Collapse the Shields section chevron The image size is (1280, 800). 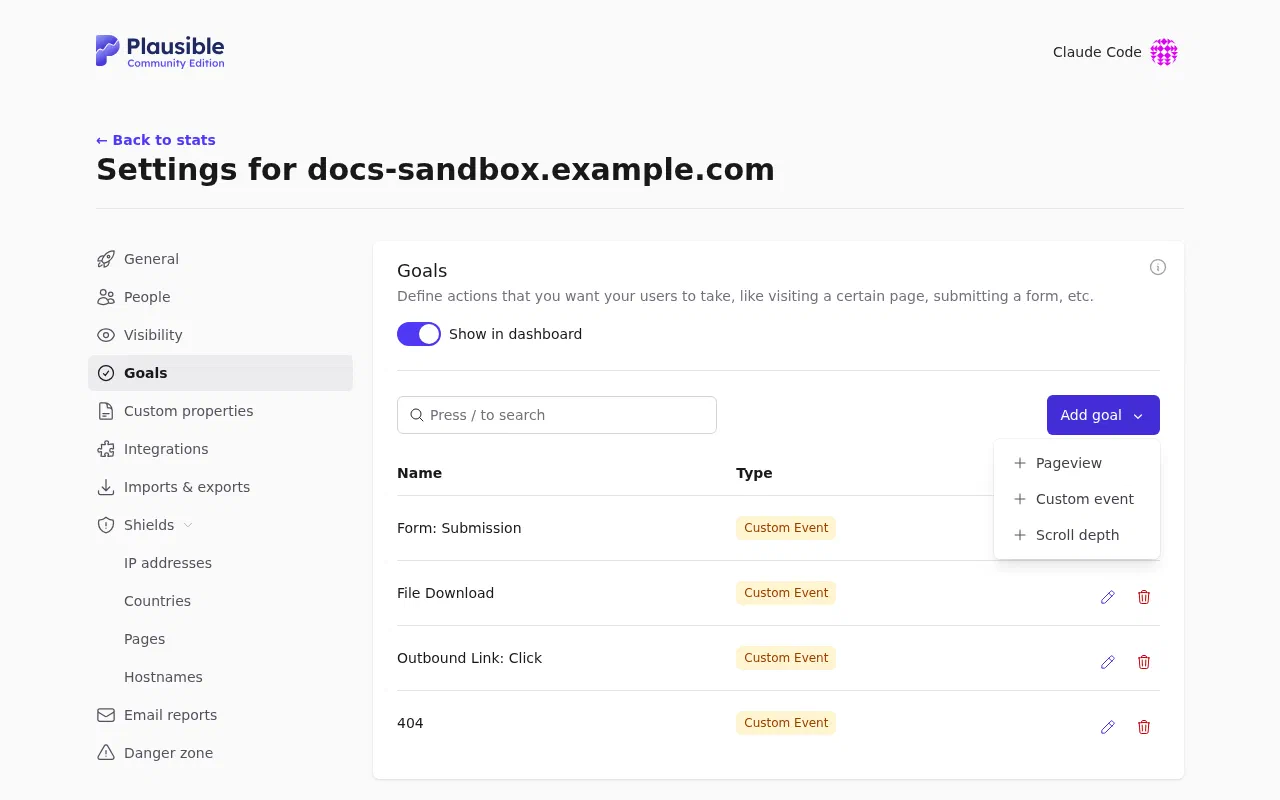tap(188, 525)
